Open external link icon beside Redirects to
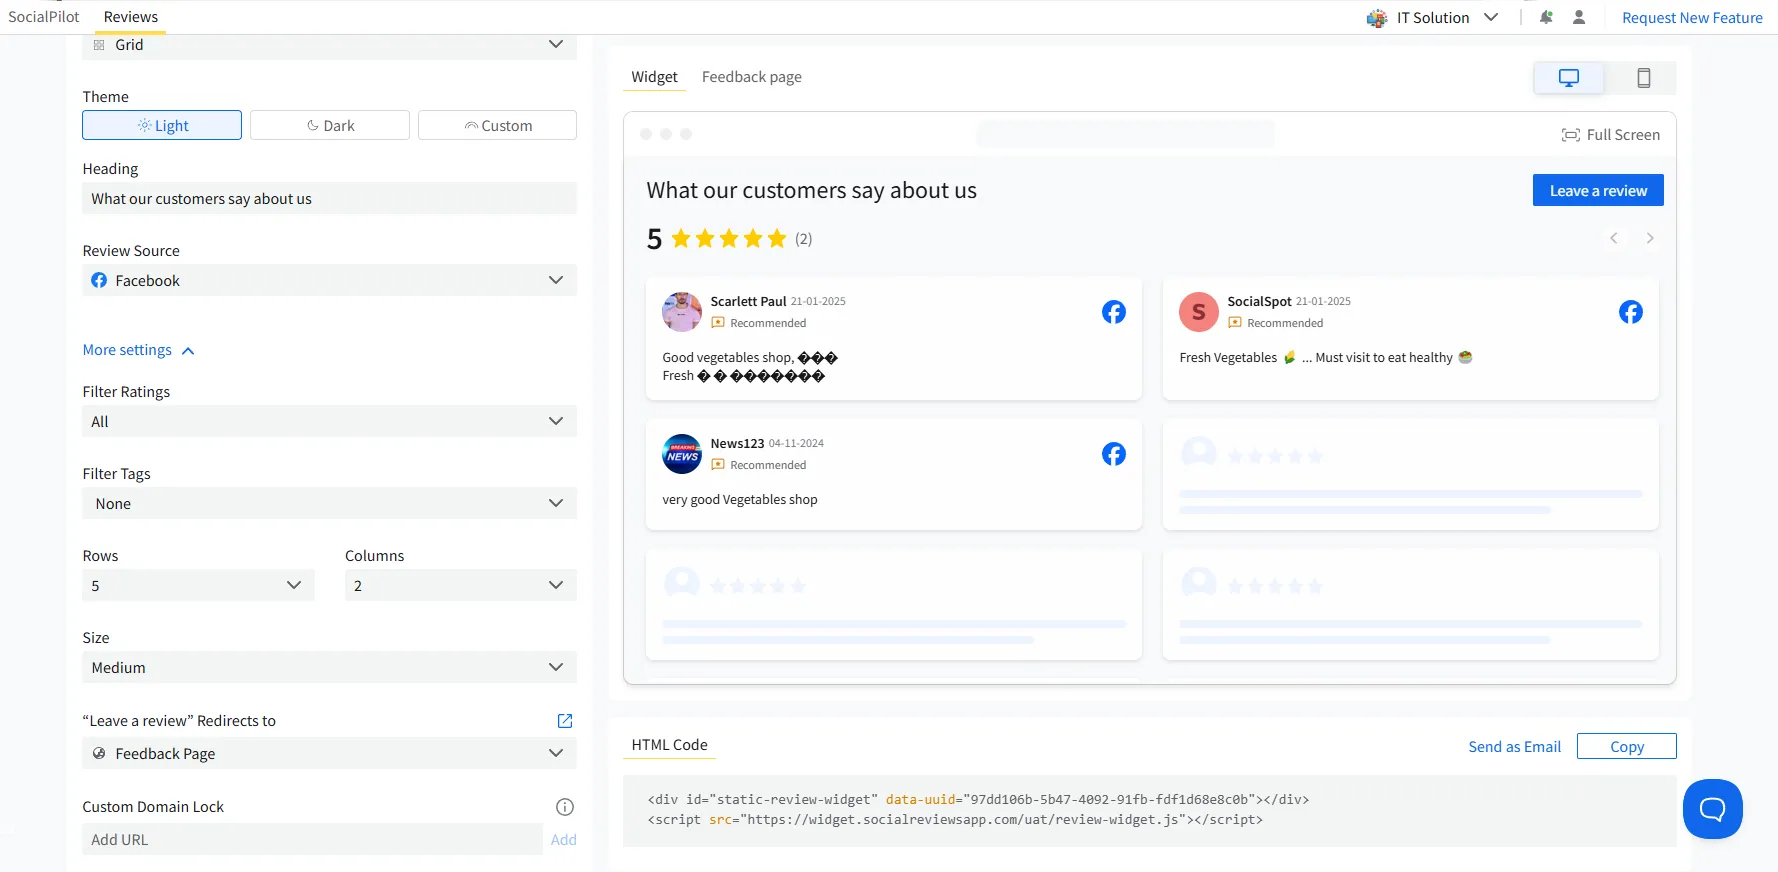 pos(565,721)
